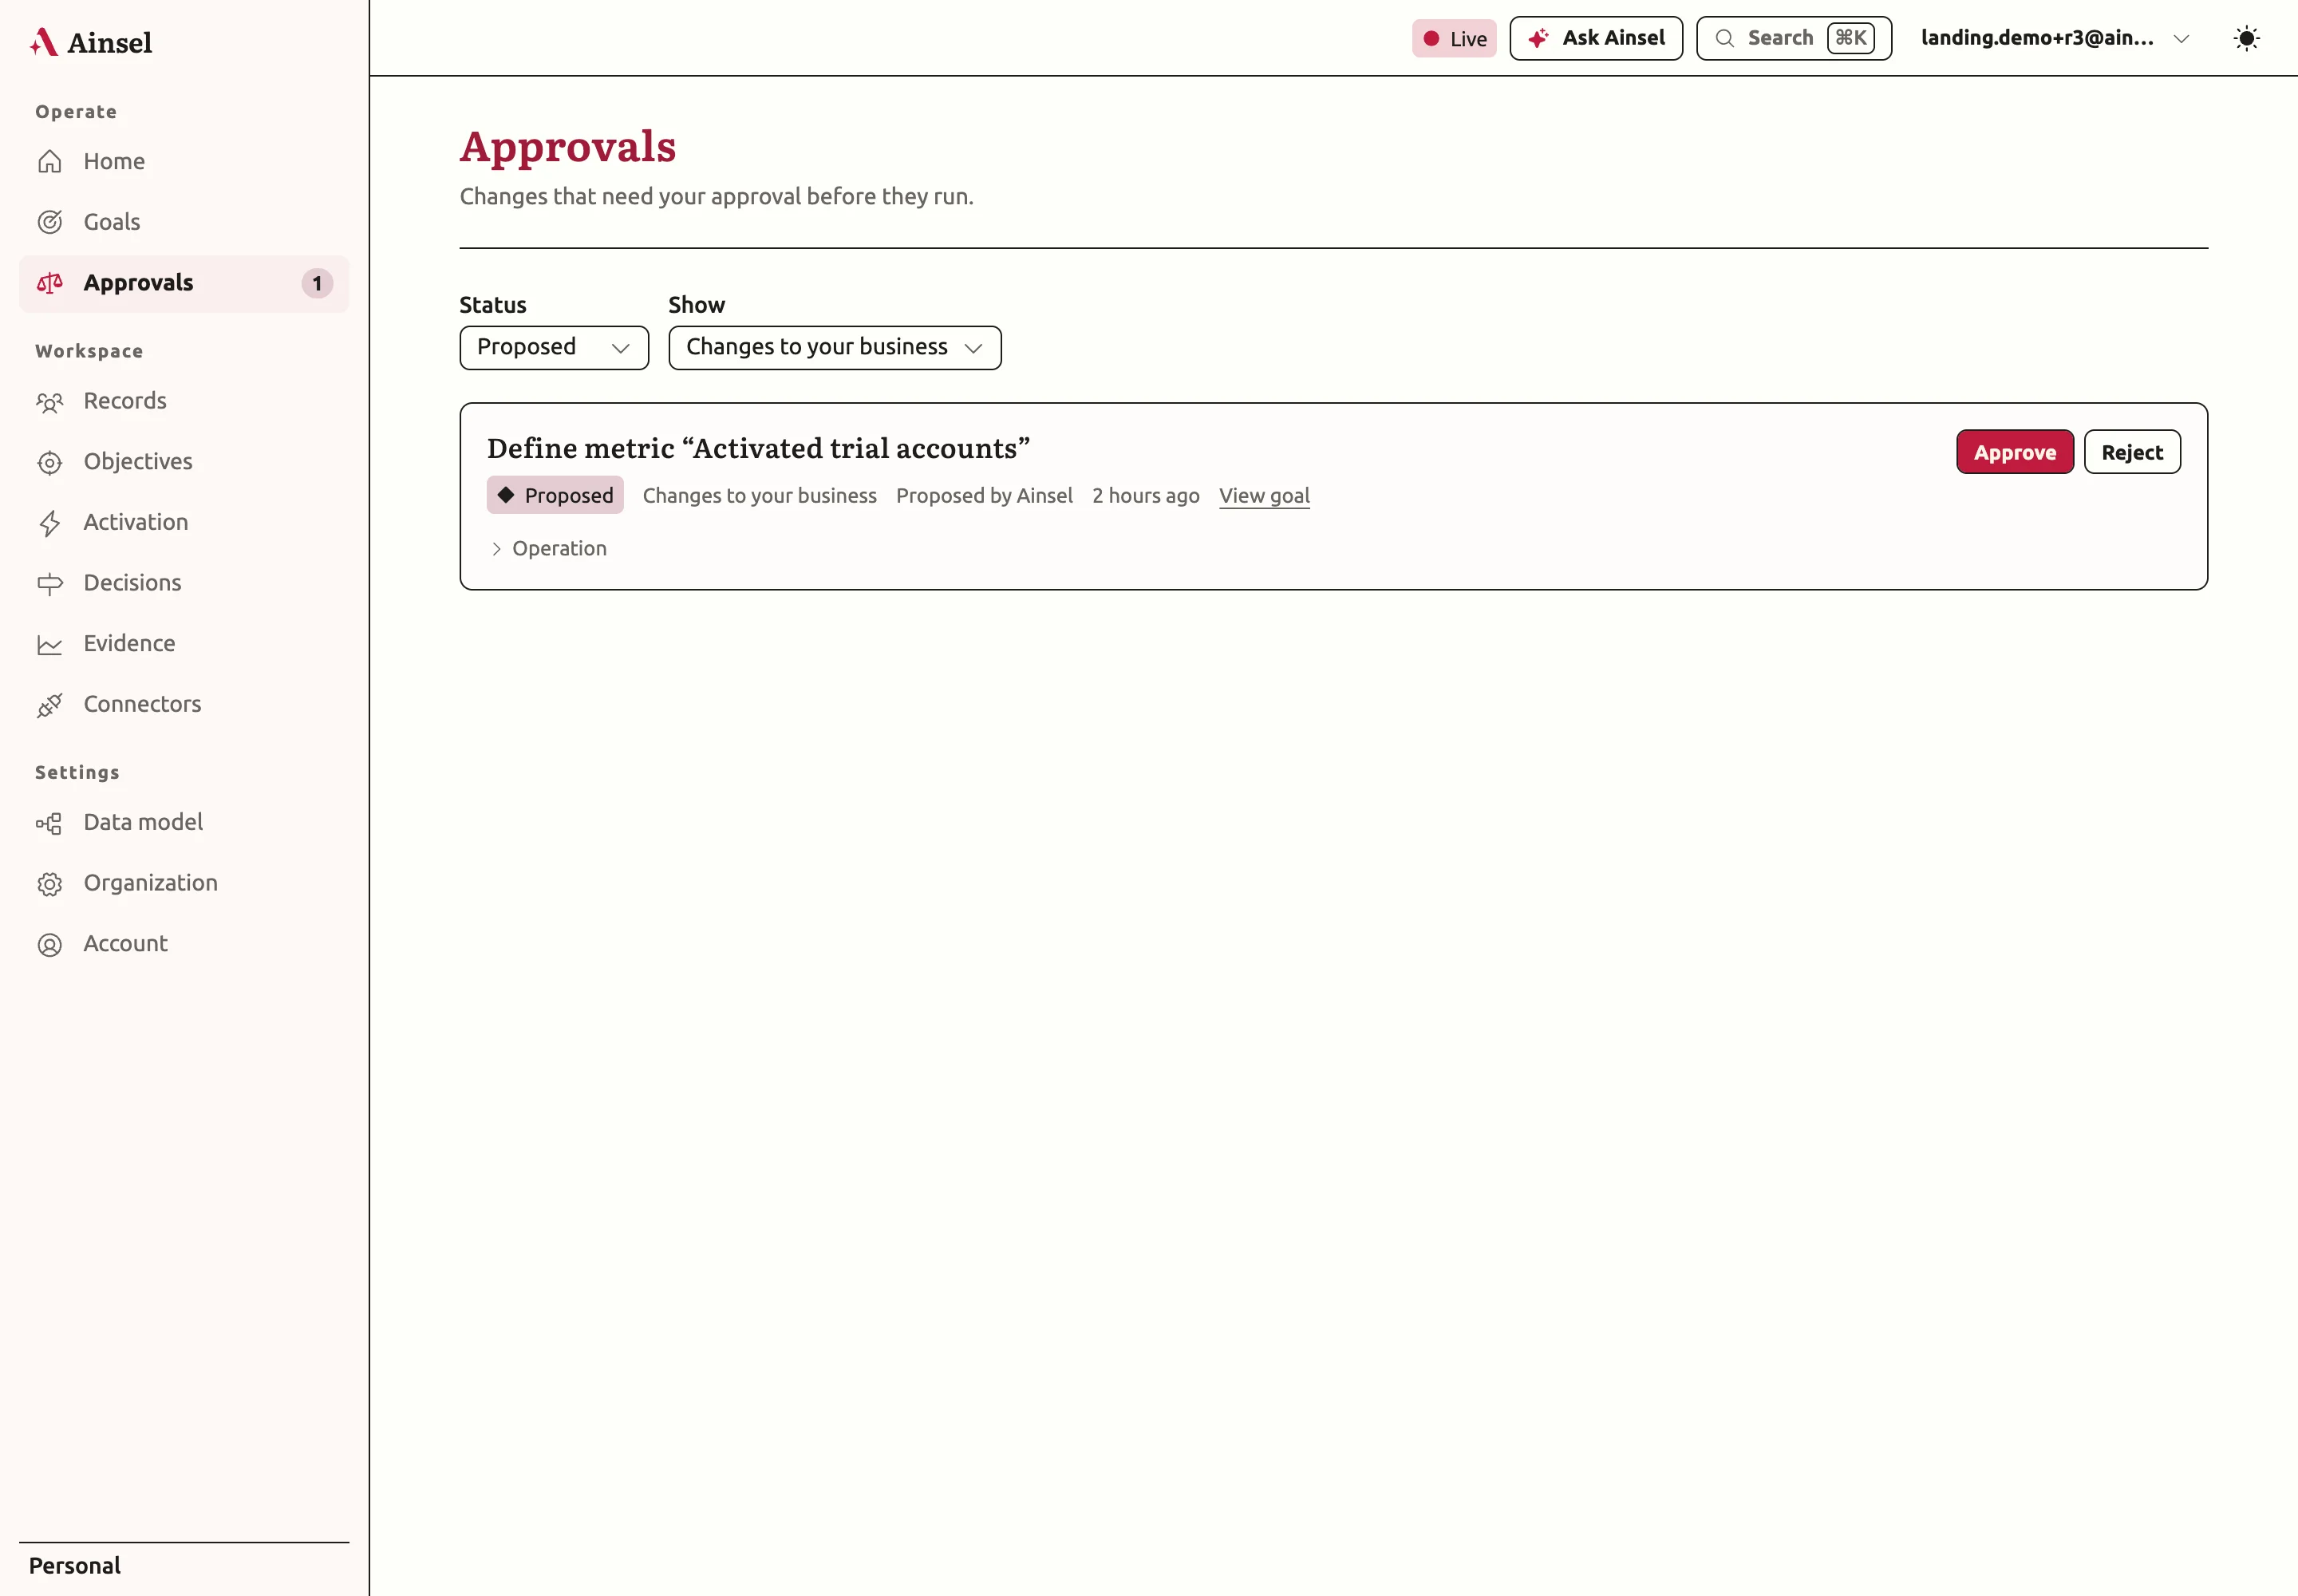Click the Ainsel brand name
The width and height of the screenshot is (2298, 1596).
[x=110, y=43]
